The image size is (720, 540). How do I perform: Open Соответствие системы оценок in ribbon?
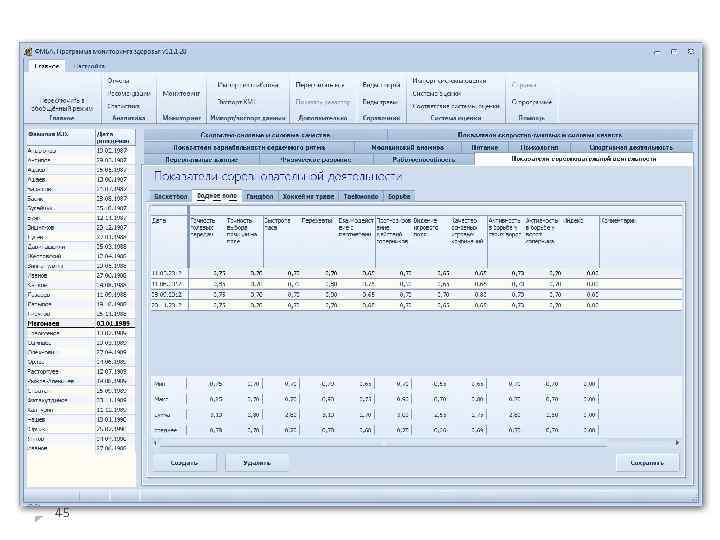(x=456, y=106)
